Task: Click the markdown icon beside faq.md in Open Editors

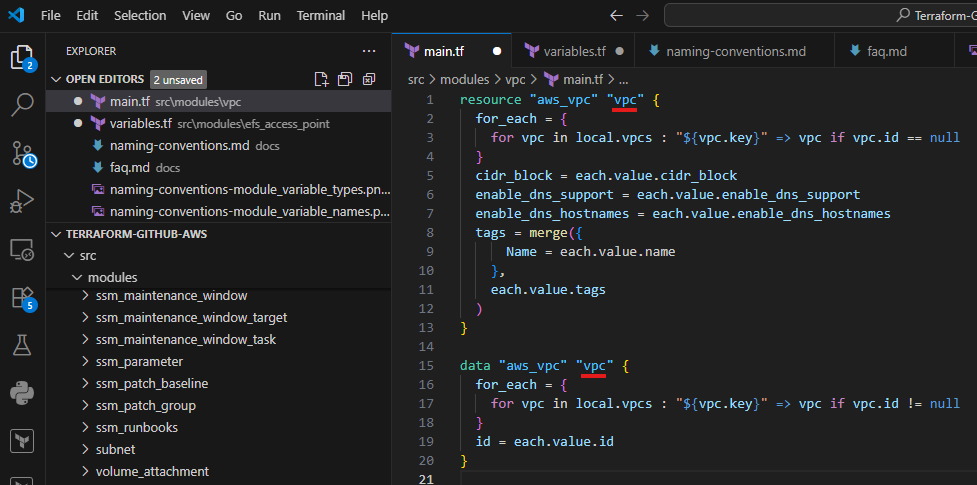Action: click(x=97, y=167)
